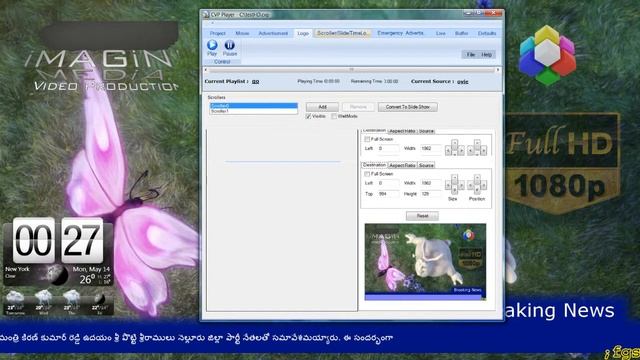Click the Left field beside Top field
This screenshot has width=640, height=360.
point(388,183)
